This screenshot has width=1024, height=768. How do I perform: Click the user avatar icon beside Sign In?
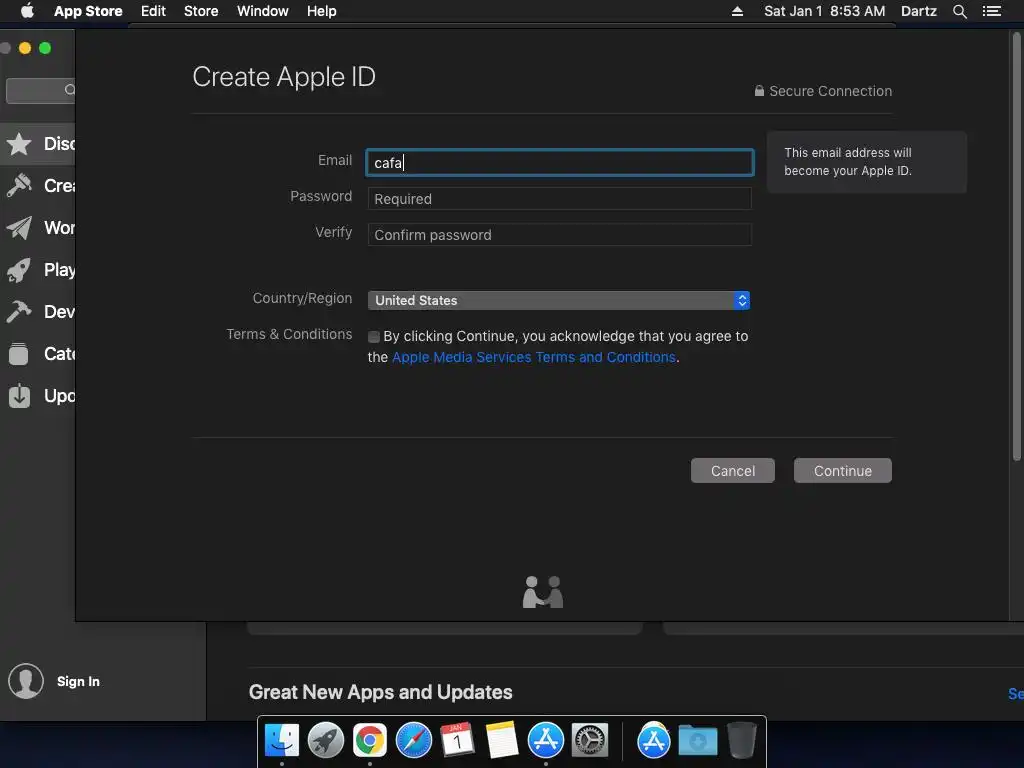(26, 681)
